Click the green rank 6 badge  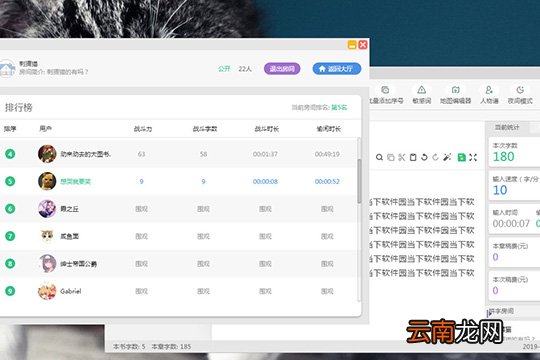[10, 209]
